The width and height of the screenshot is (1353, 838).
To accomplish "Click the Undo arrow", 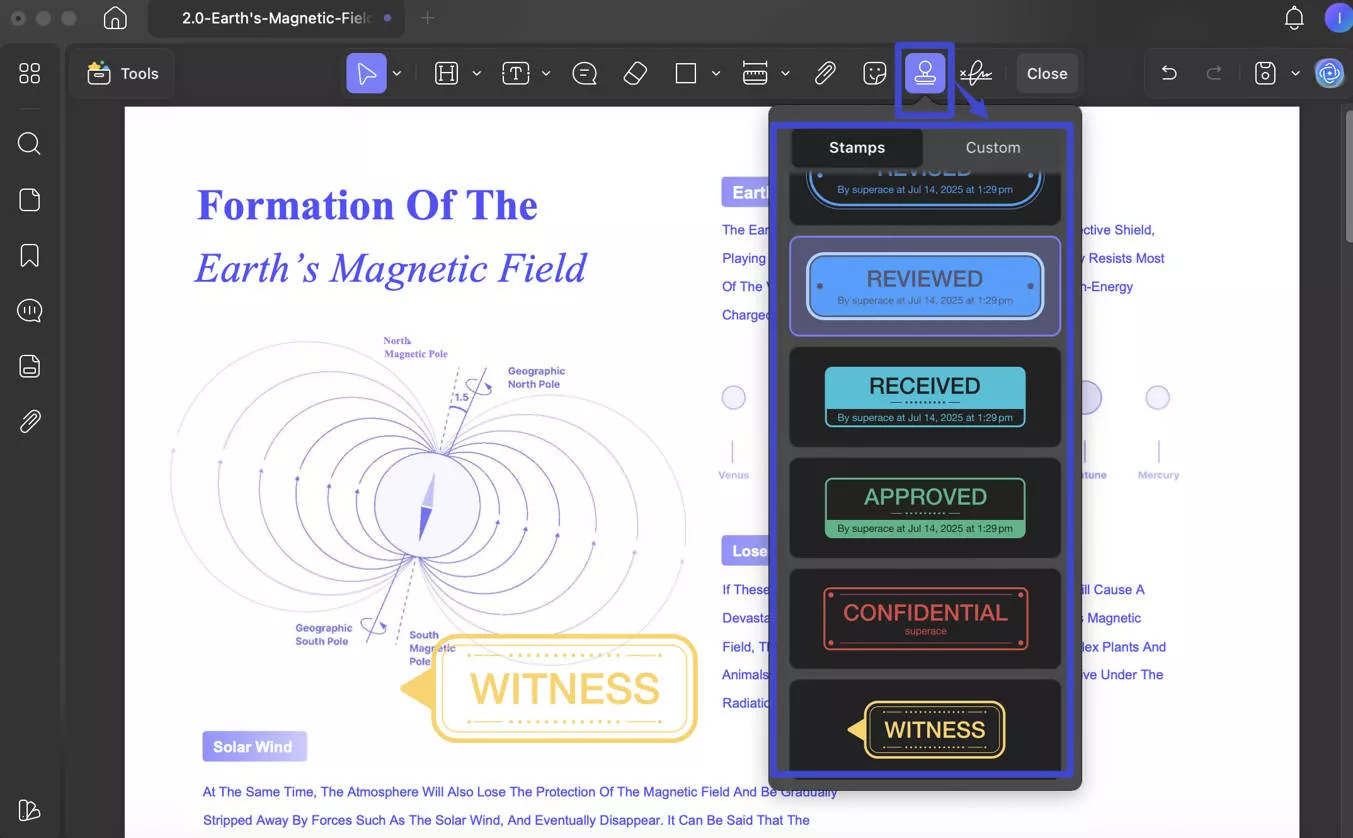I will tap(1168, 72).
